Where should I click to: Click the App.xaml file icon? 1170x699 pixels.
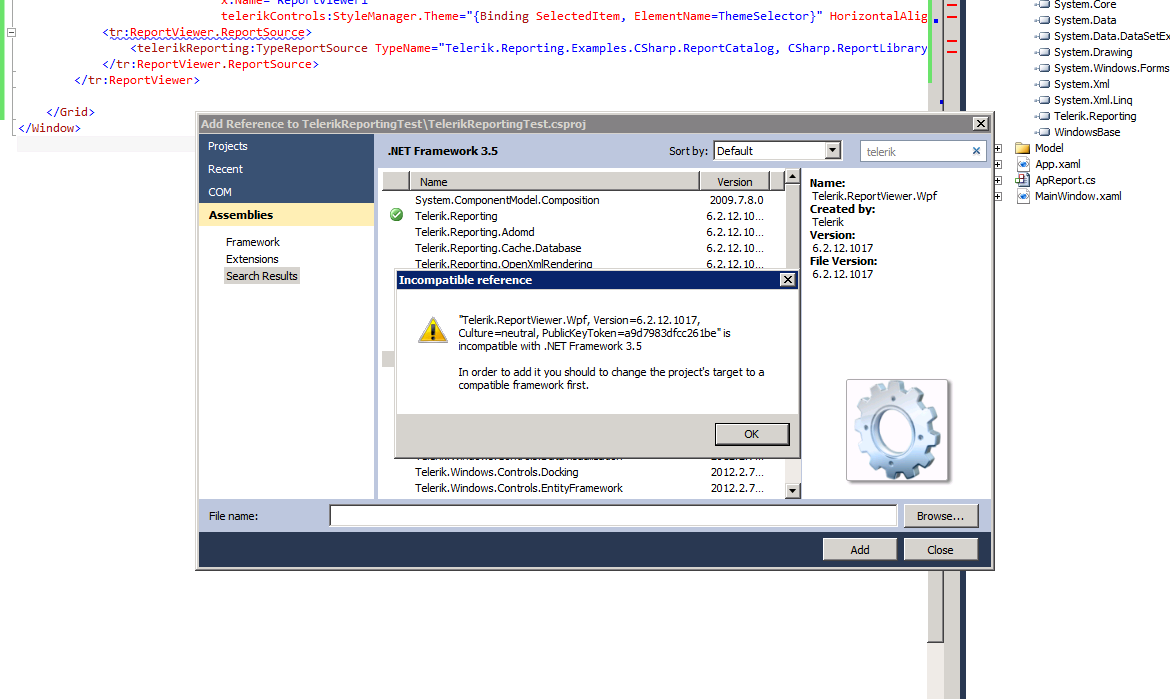(1023, 164)
